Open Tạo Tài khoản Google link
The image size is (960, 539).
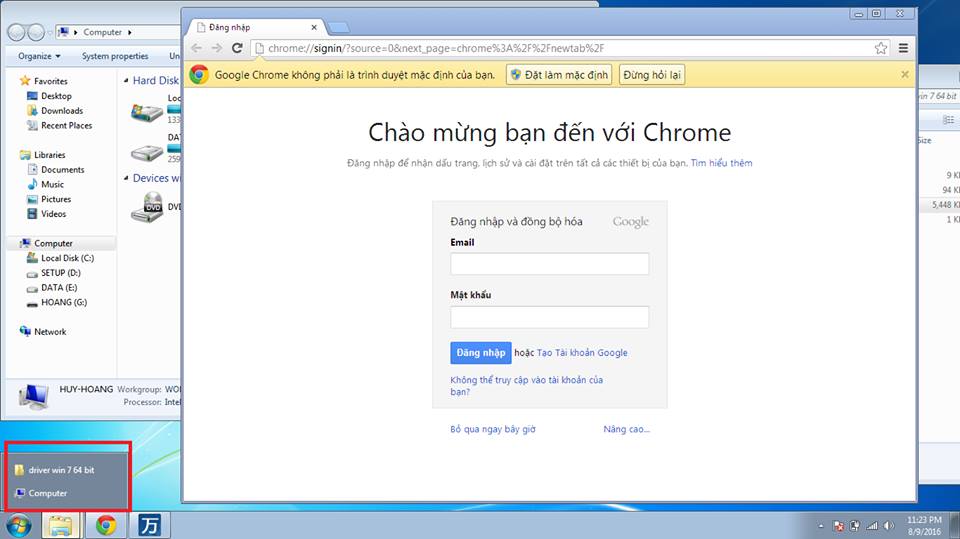[582, 353]
